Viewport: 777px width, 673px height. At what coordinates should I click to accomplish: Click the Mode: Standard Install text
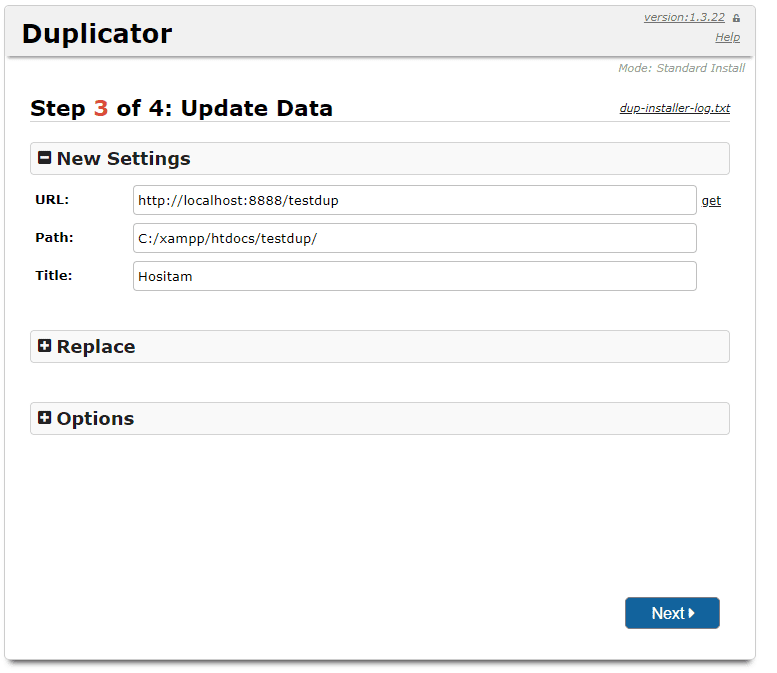click(x=681, y=69)
